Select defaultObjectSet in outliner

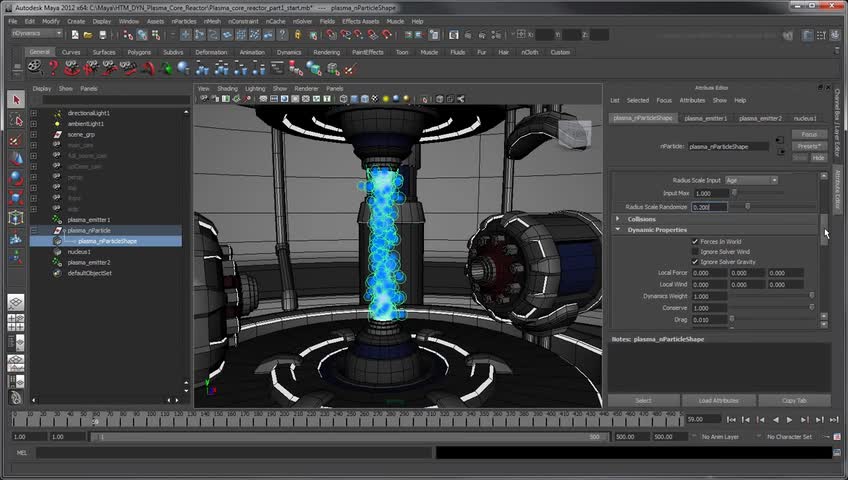[x=89, y=274]
